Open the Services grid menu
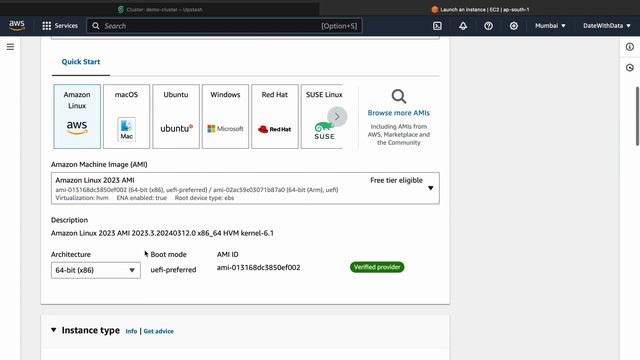The height and width of the screenshot is (360, 640). pos(47,26)
